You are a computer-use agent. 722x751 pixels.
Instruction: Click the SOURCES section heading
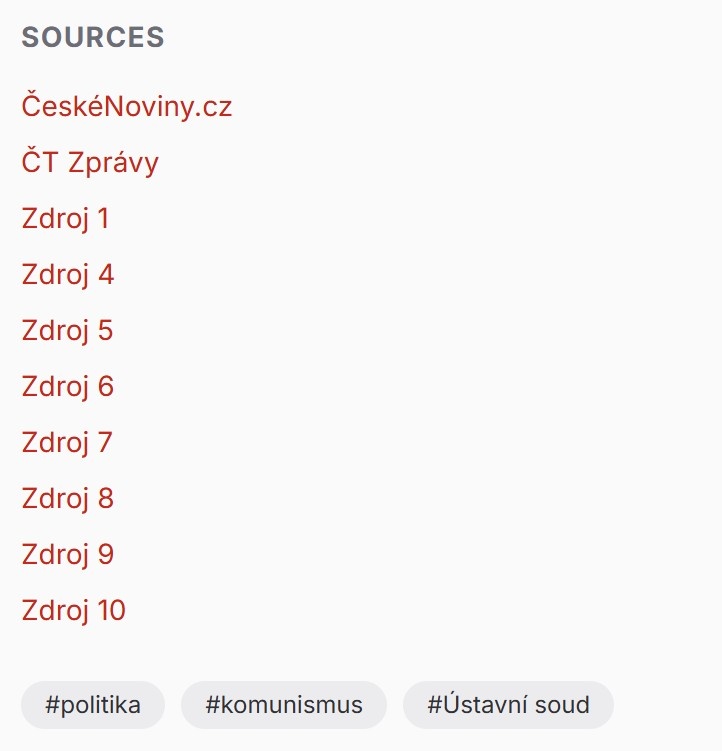[93, 37]
